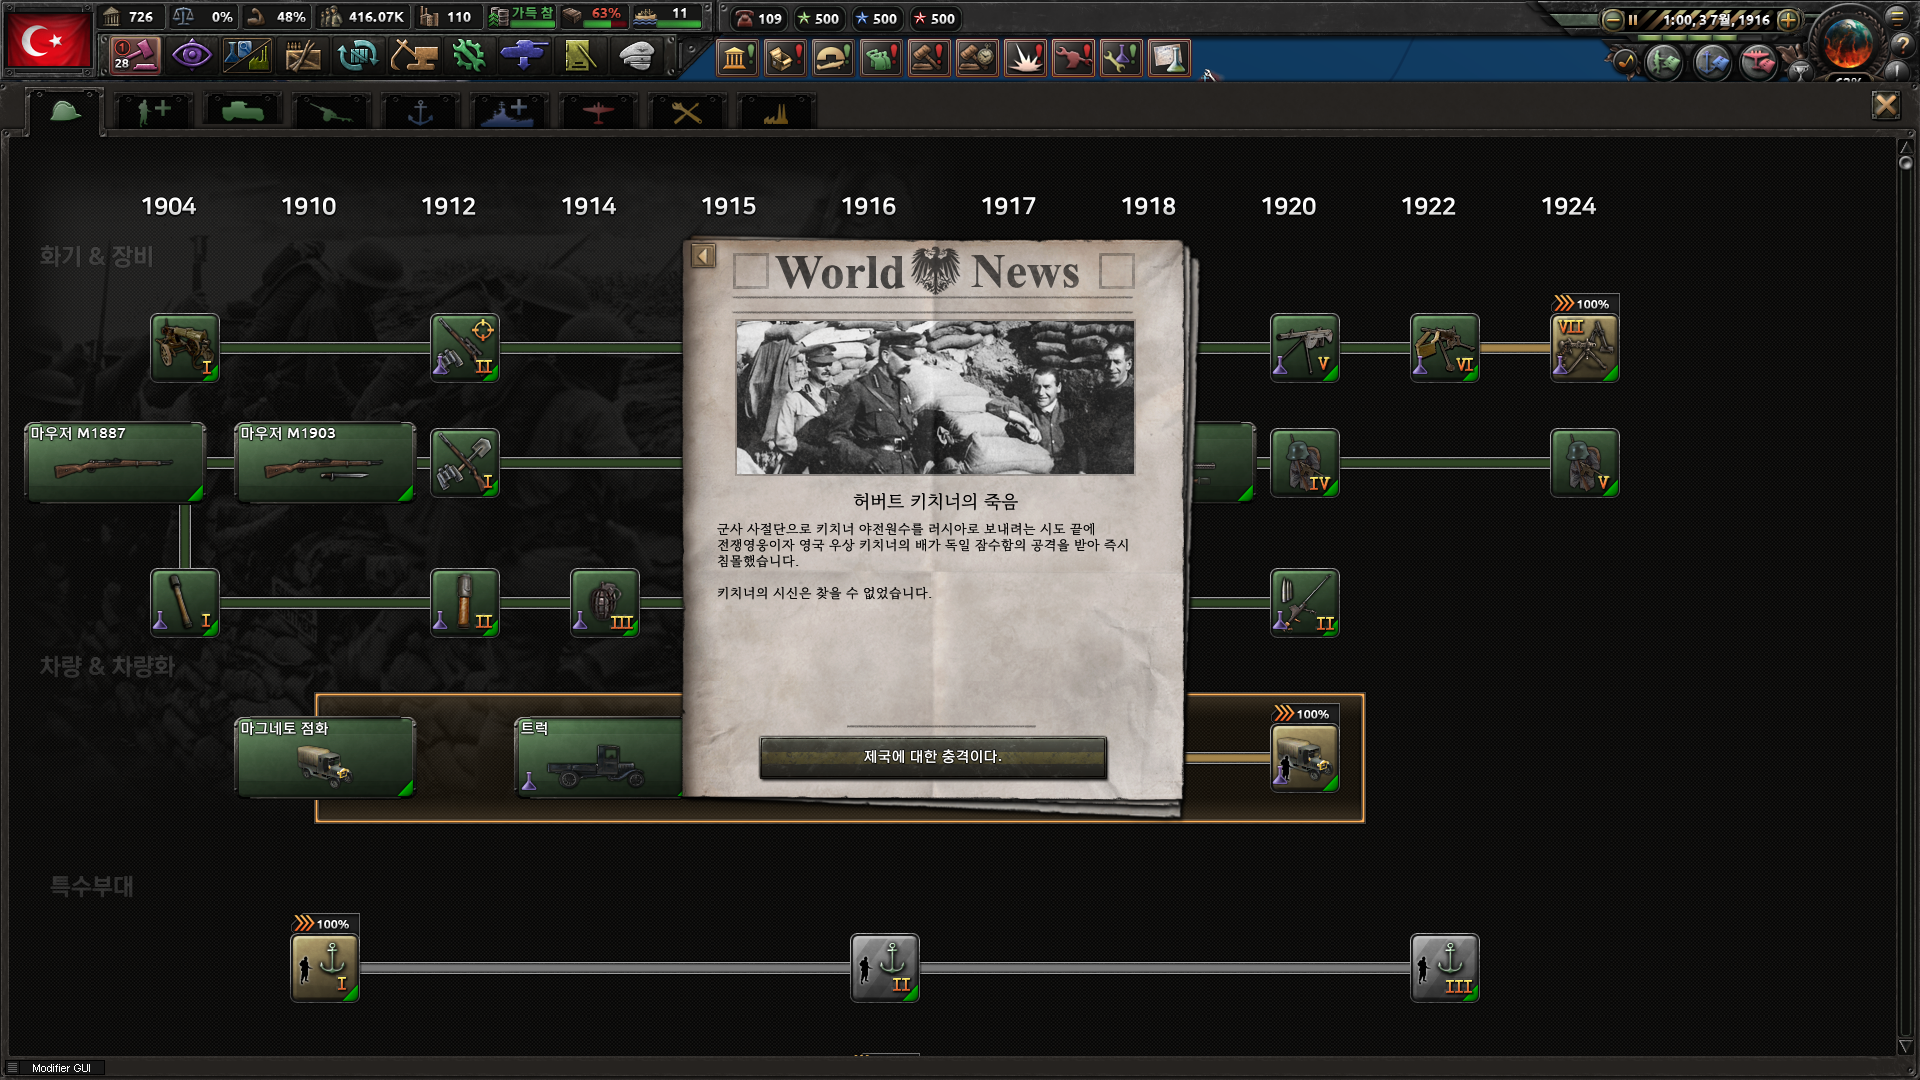Toggle the land army map mode
The image size is (1920, 1080).
click(x=1664, y=63)
